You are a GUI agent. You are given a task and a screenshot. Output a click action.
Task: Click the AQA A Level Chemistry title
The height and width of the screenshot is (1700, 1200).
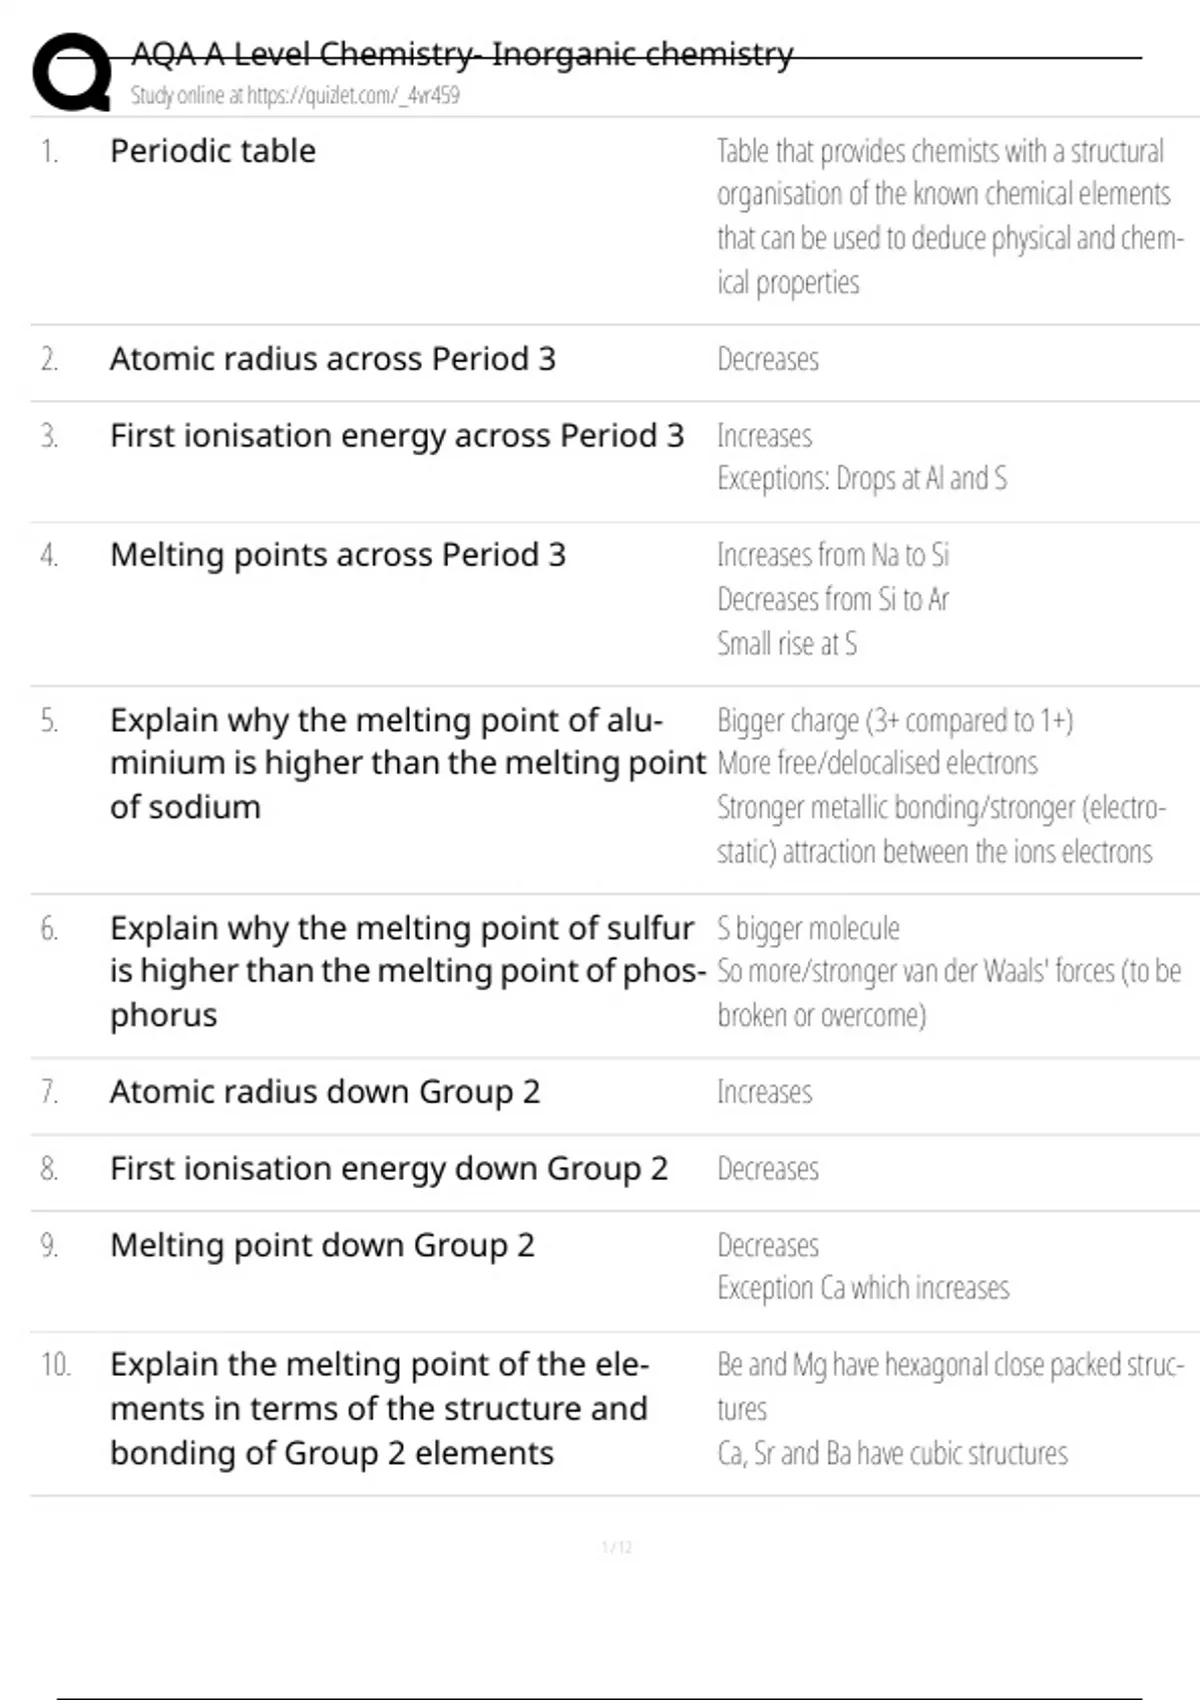point(462,54)
